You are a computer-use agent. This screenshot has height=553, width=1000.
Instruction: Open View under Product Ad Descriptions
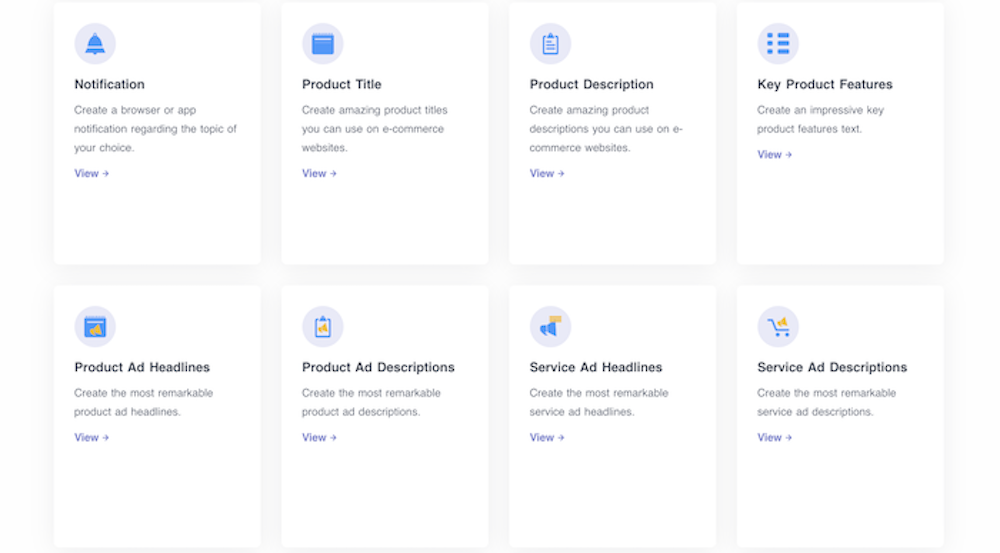(319, 437)
